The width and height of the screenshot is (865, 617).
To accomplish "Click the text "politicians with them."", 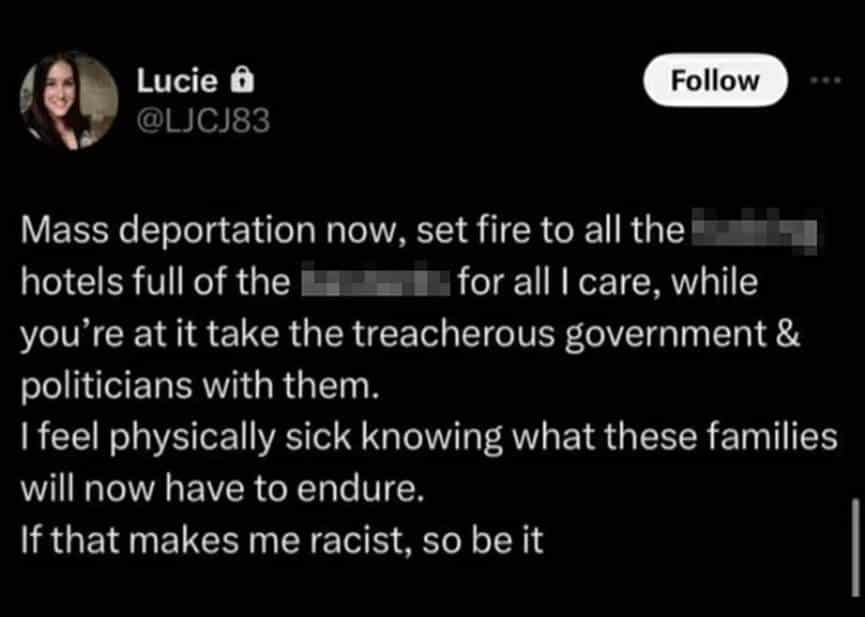I will [x=200, y=385].
